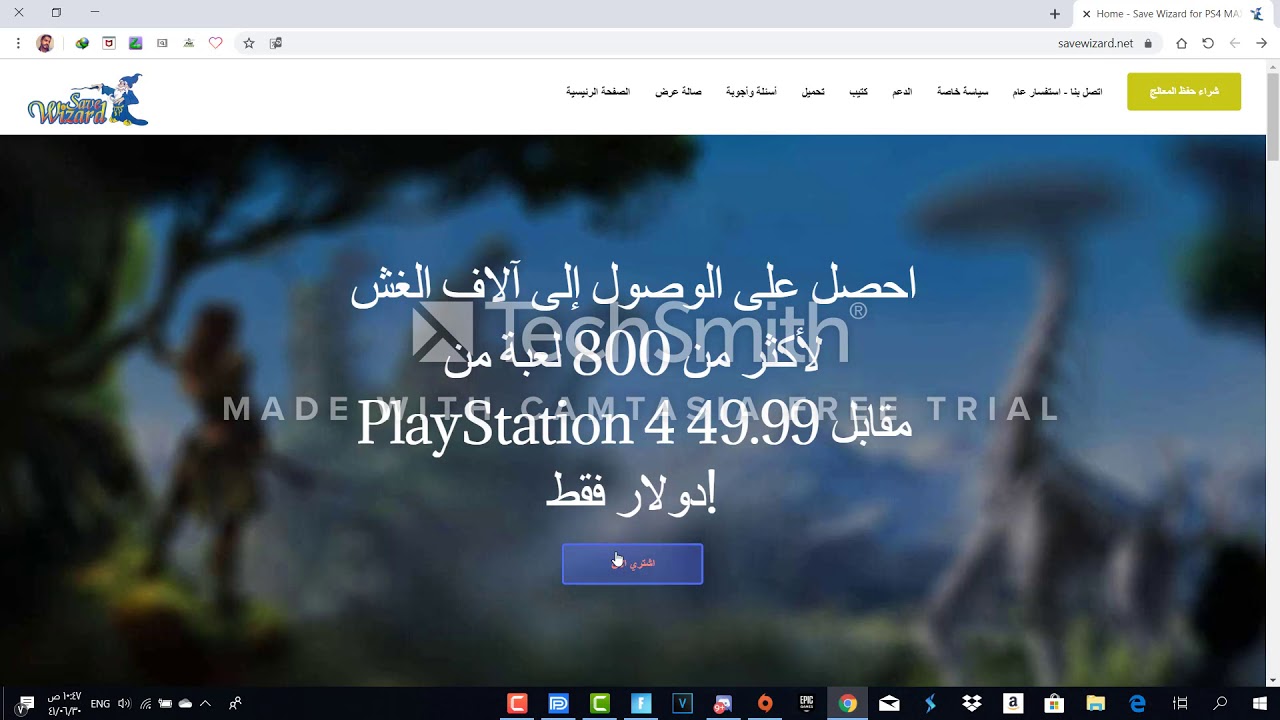Open the taskbar clock and date
Screen dimensions: 1280x720
coord(64,704)
